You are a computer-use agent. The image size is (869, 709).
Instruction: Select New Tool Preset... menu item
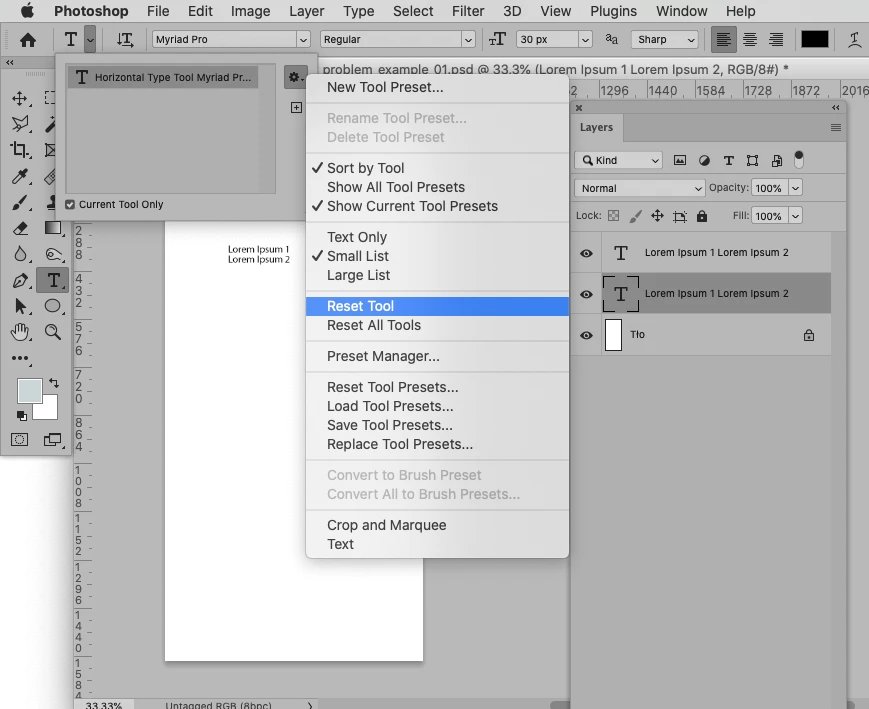(437, 88)
